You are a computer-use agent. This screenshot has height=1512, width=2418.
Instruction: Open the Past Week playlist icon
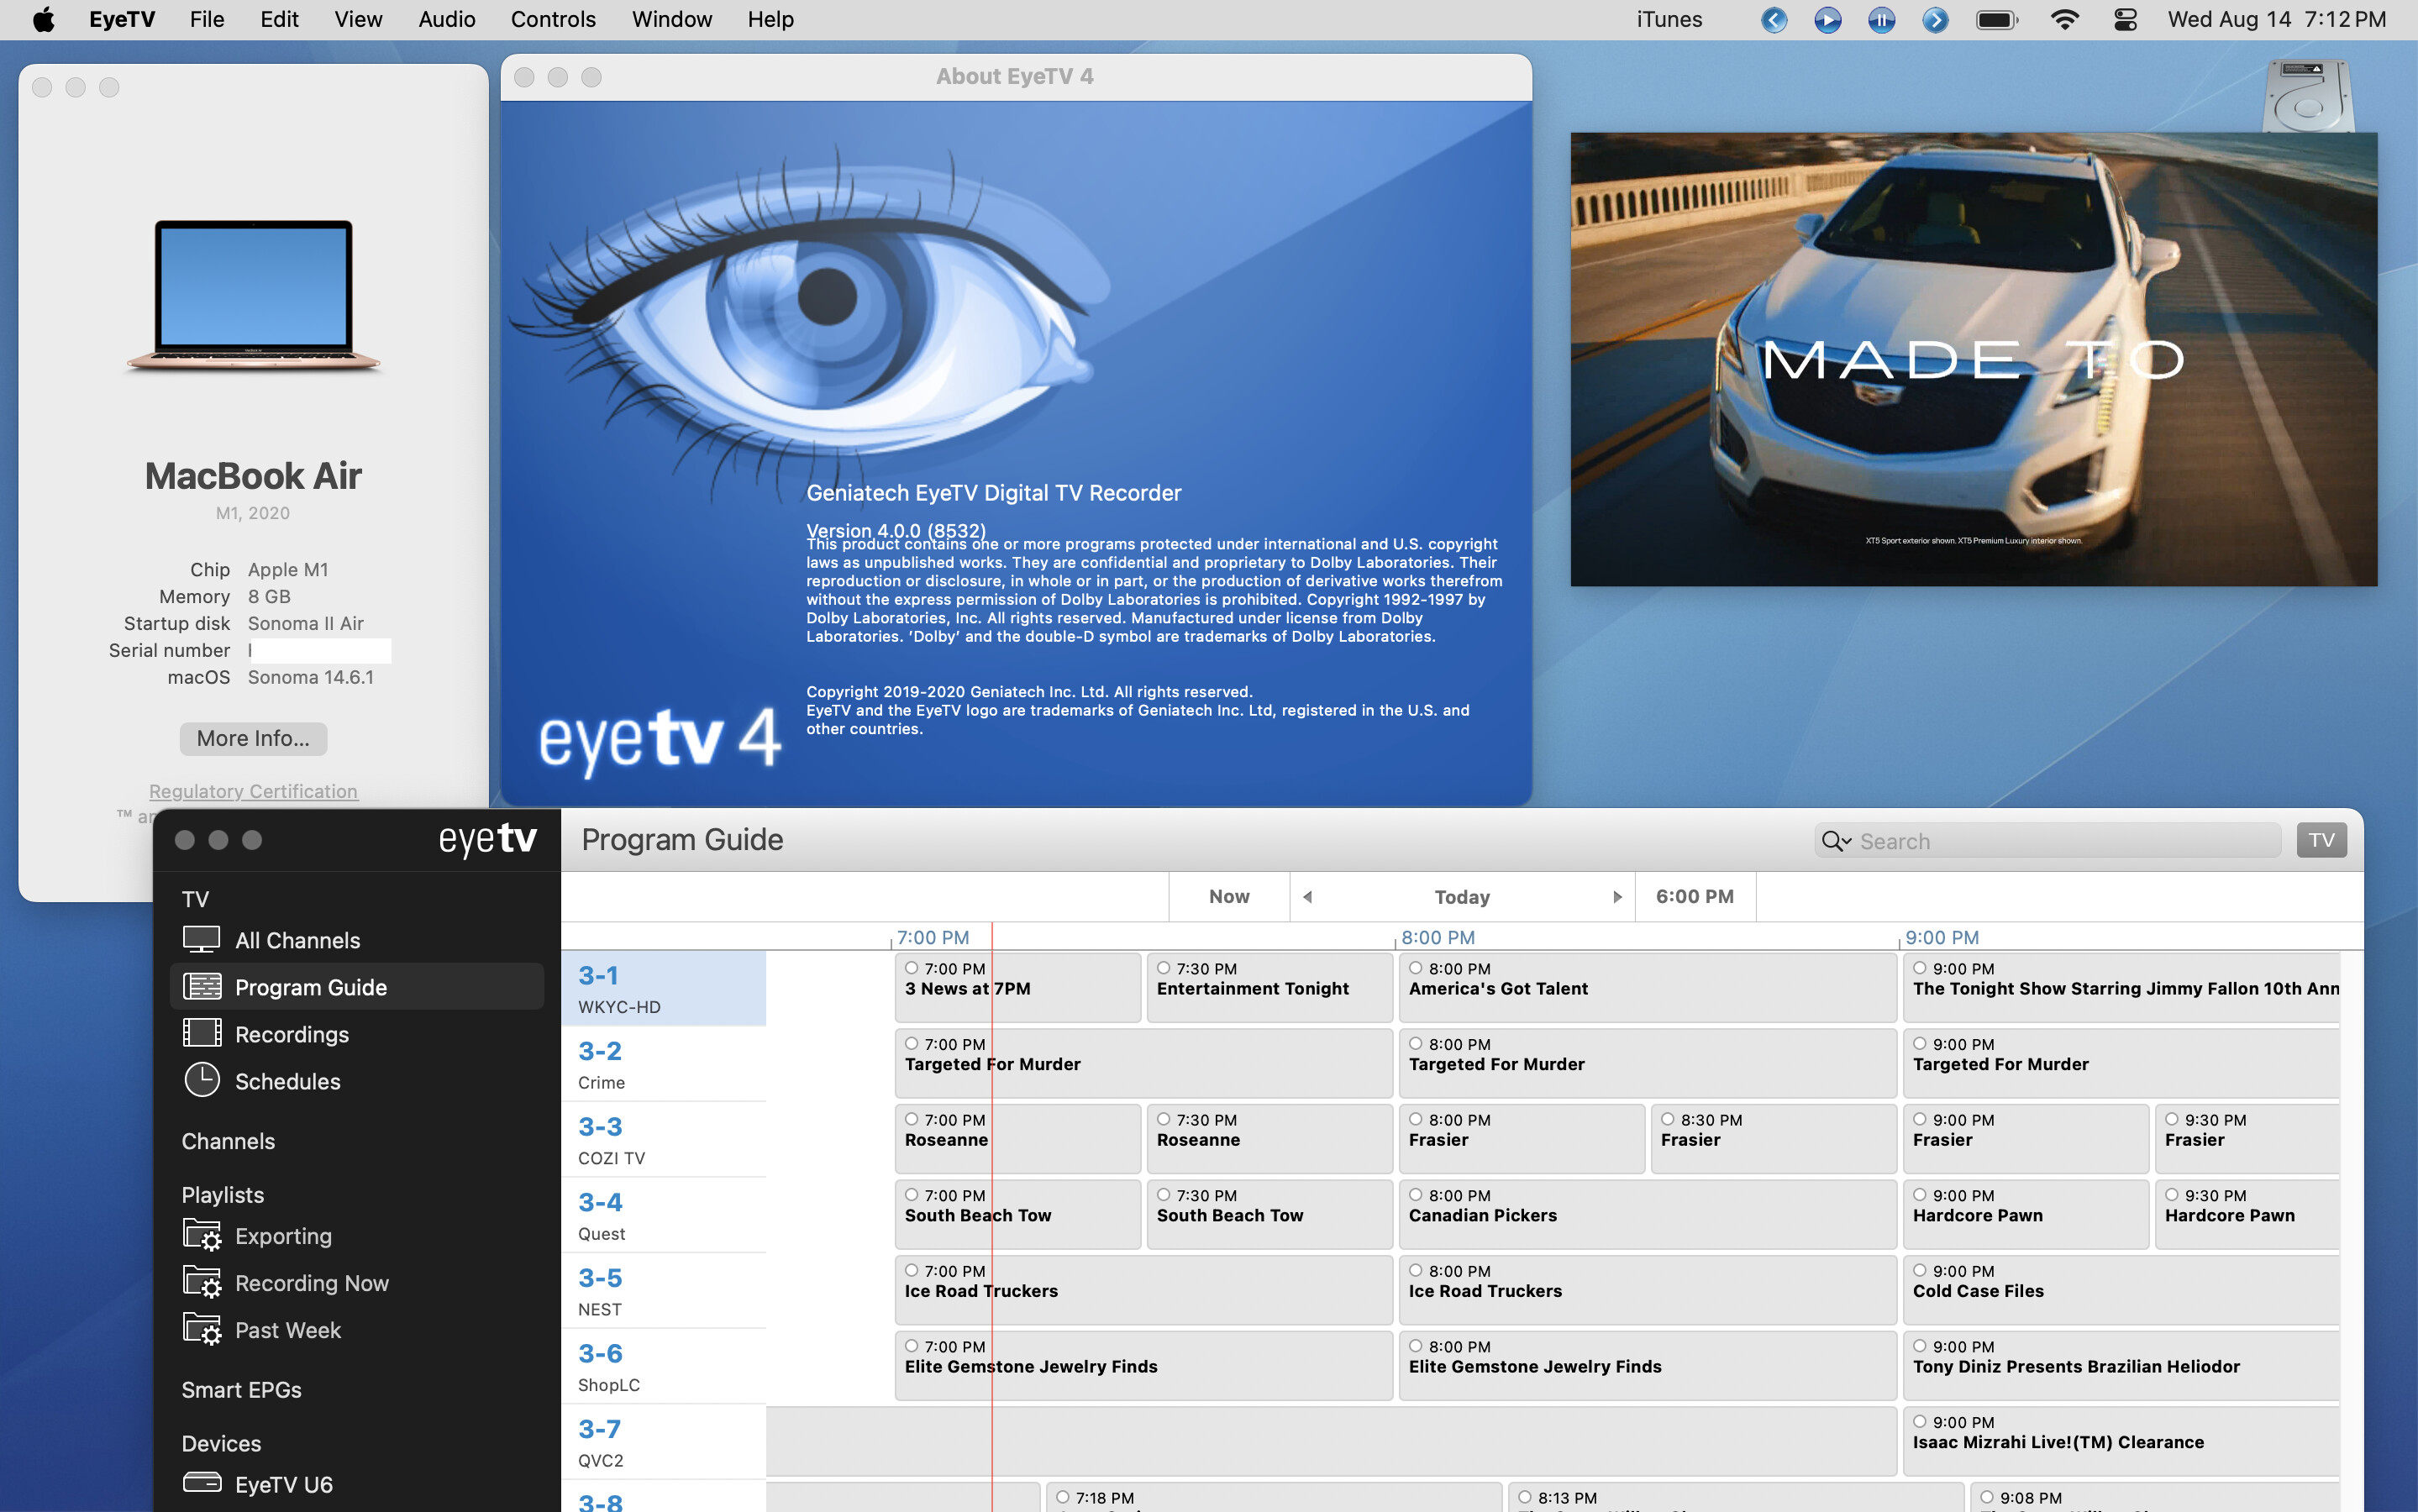[x=201, y=1329]
